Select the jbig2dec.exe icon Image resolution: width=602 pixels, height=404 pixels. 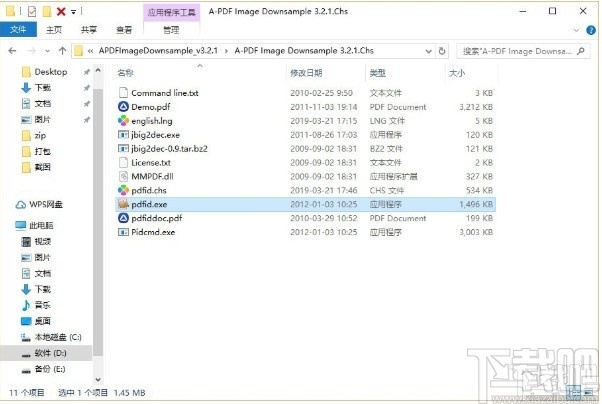(123, 135)
